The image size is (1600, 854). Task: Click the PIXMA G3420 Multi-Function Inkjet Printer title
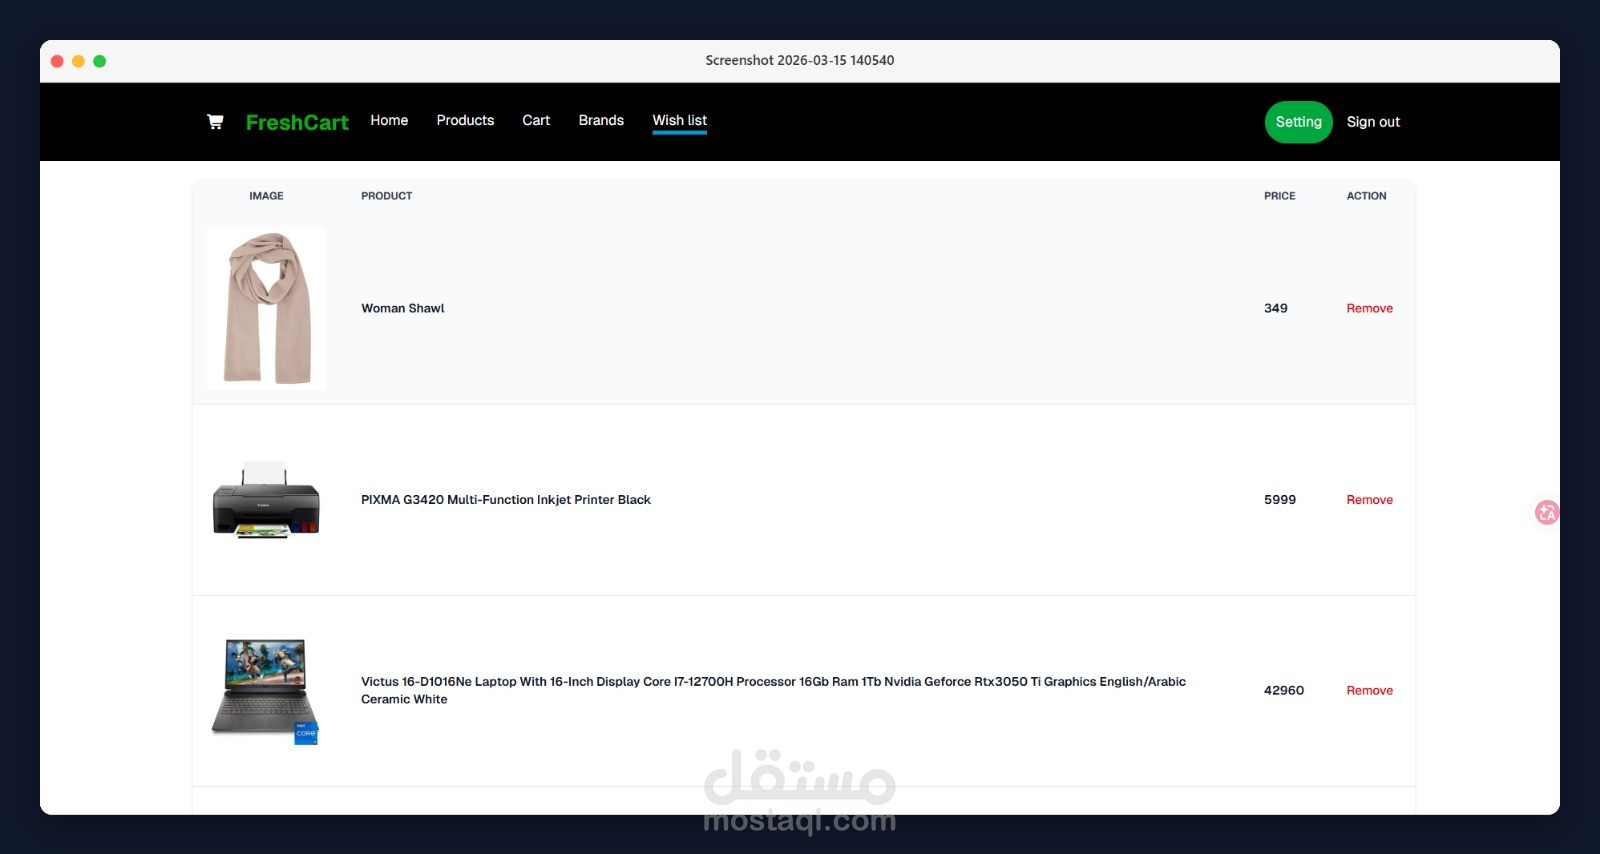click(x=506, y=500)
